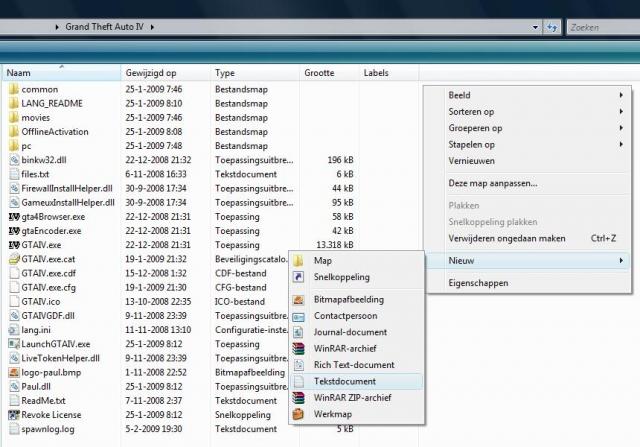Image resolution: width=640 pixels, height=447 pixels.
Task: Expand arrow after Grand Theft Auto IV breadcrumb
Action: 152,27
